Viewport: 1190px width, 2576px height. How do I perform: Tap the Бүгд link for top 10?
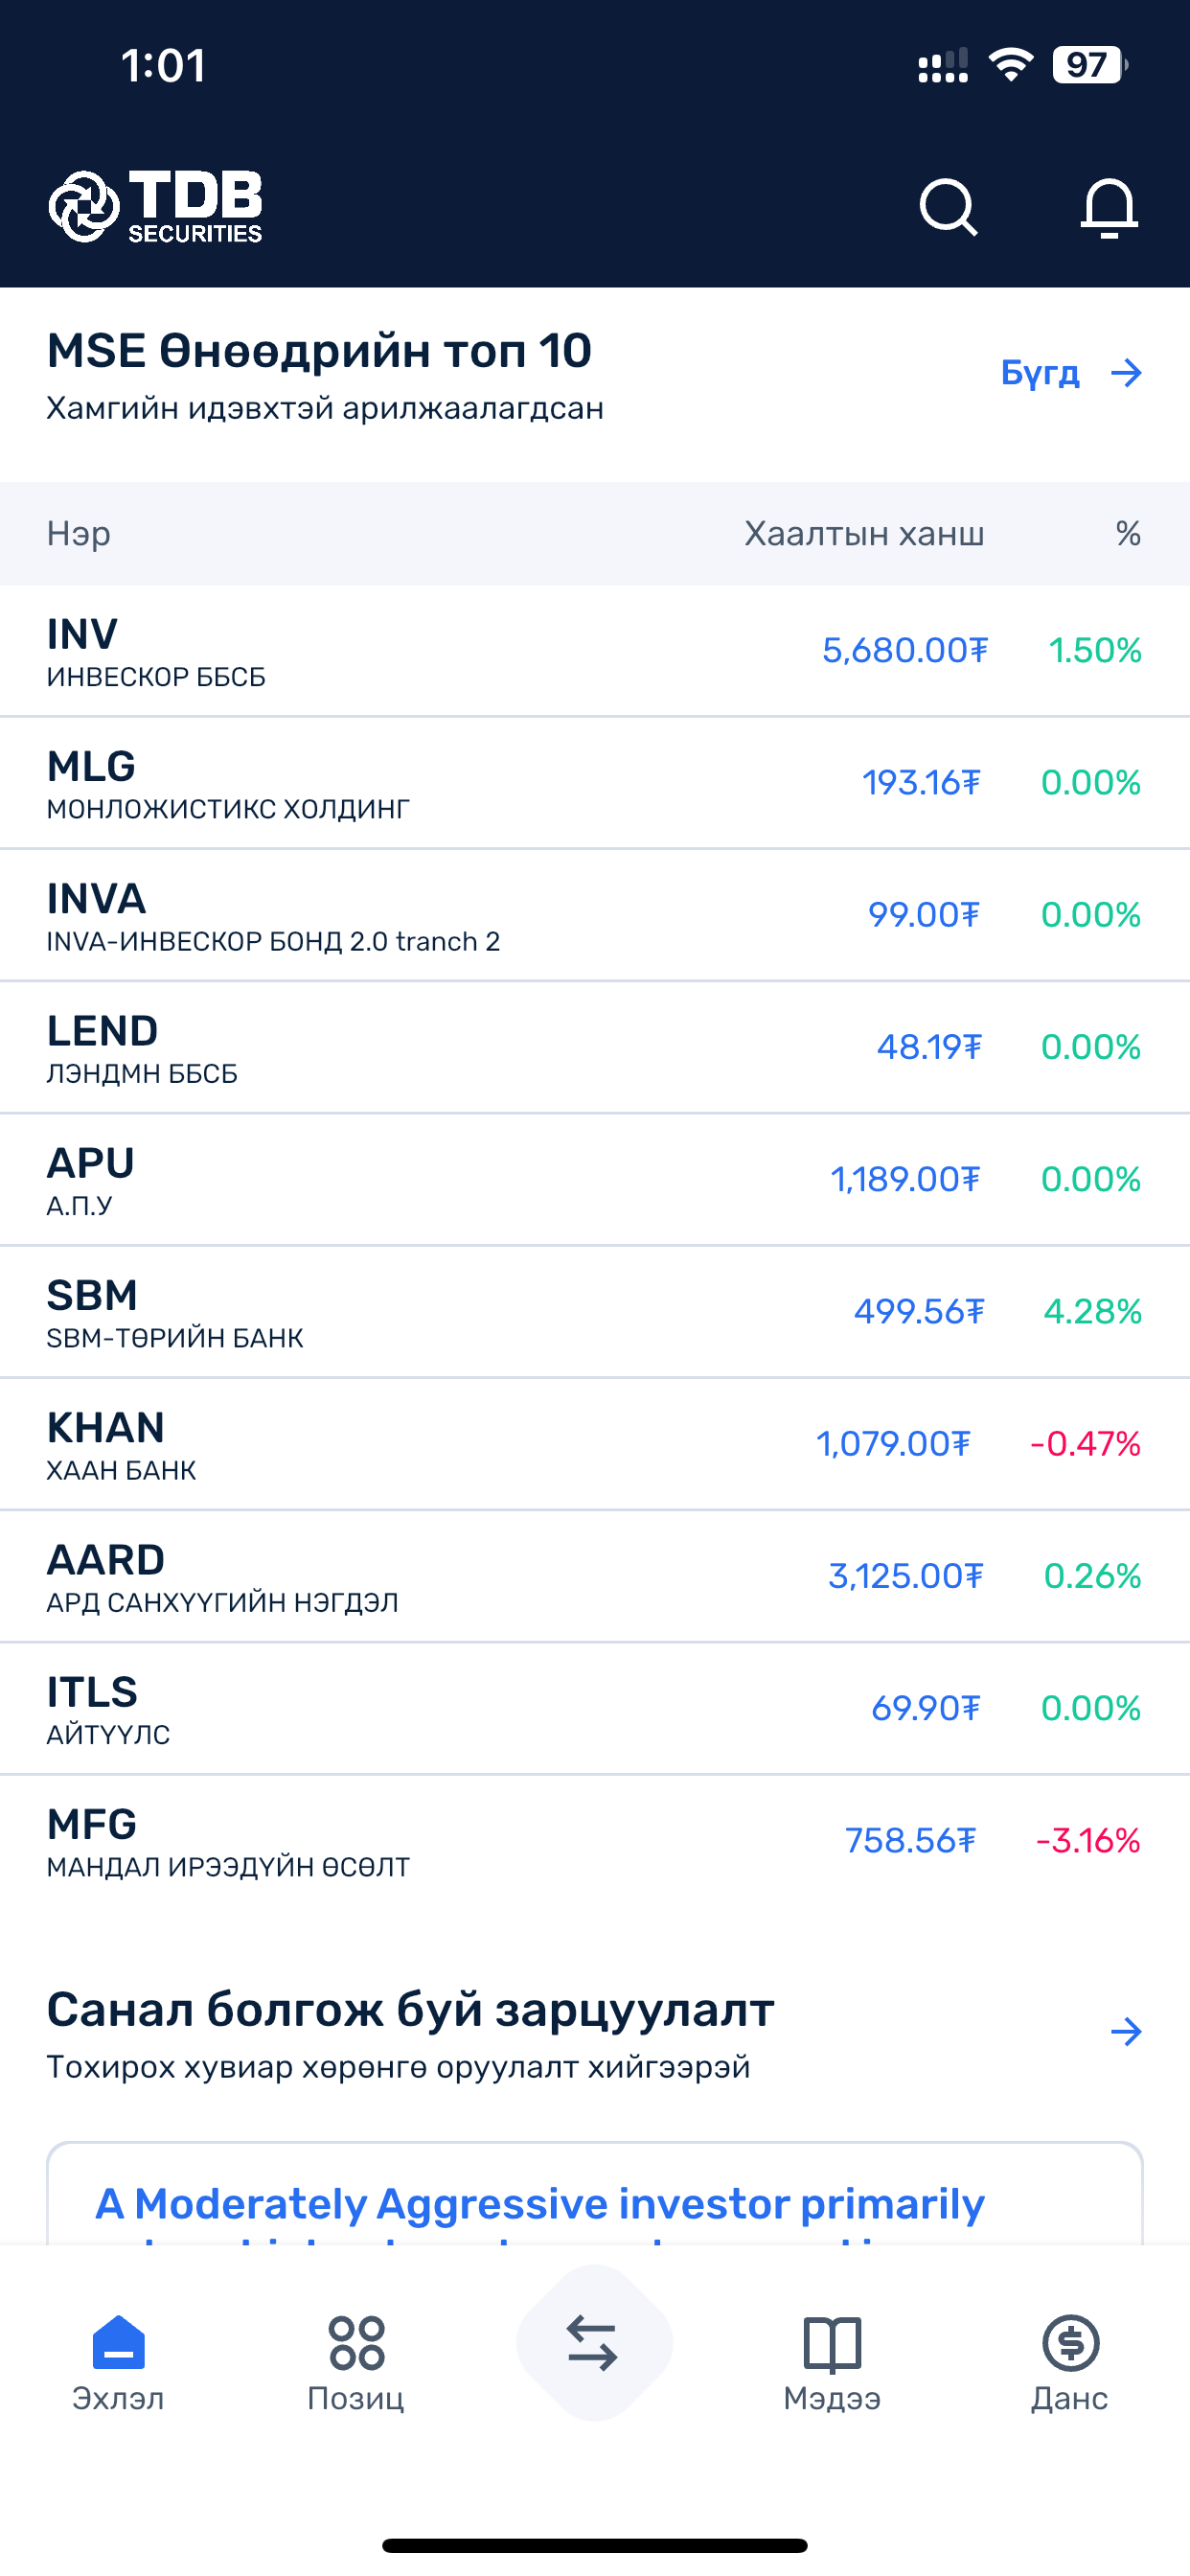[1040, 373]
